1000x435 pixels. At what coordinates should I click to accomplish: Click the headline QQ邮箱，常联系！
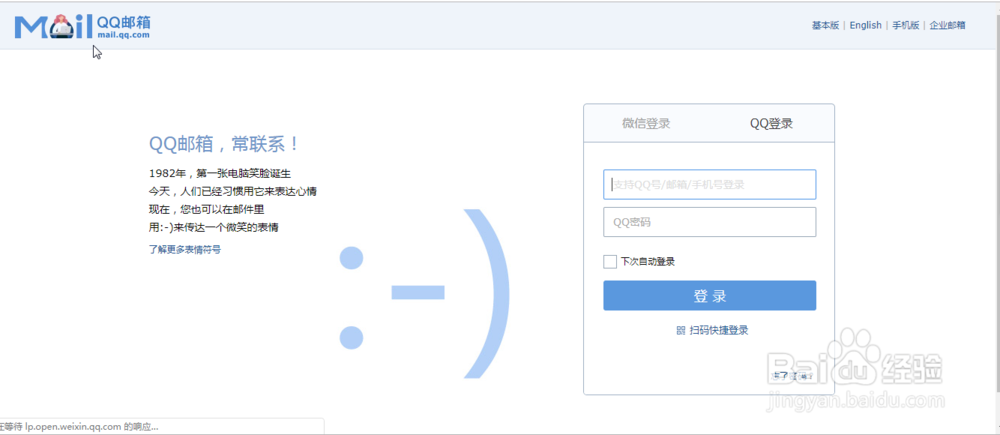224,144
